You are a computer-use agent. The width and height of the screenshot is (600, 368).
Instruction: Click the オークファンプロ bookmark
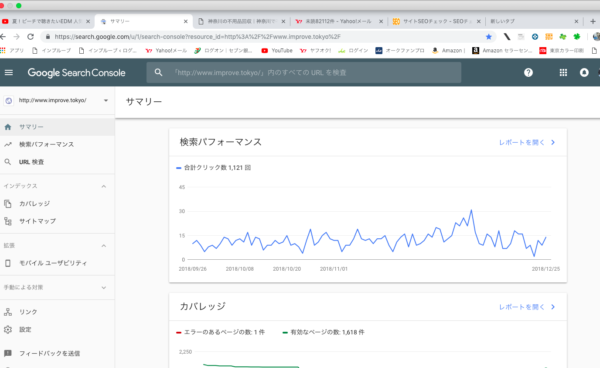[x=400, y=50]
